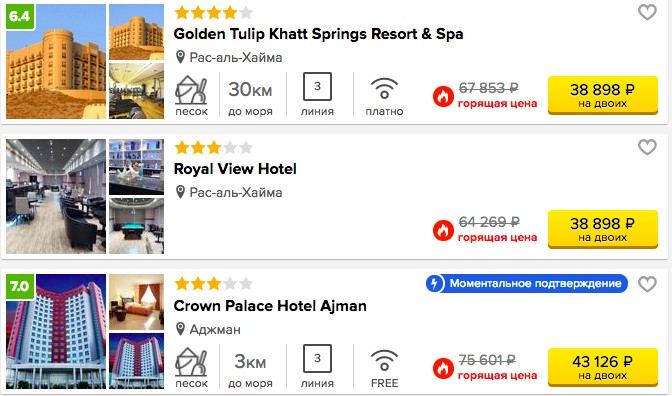Open the billiard table thumbnail of Royal View
This screenshot has width=672, height=396.
click(x=136, y=226)
